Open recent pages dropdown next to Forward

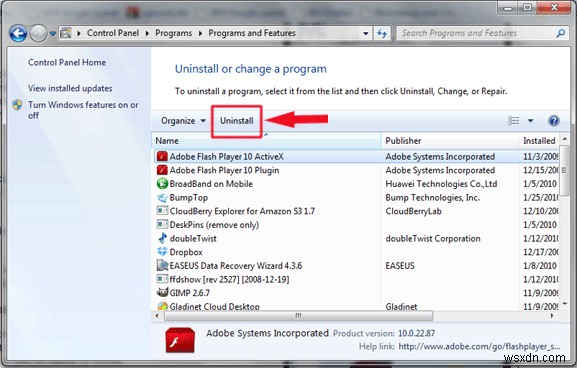click(53, 33)
